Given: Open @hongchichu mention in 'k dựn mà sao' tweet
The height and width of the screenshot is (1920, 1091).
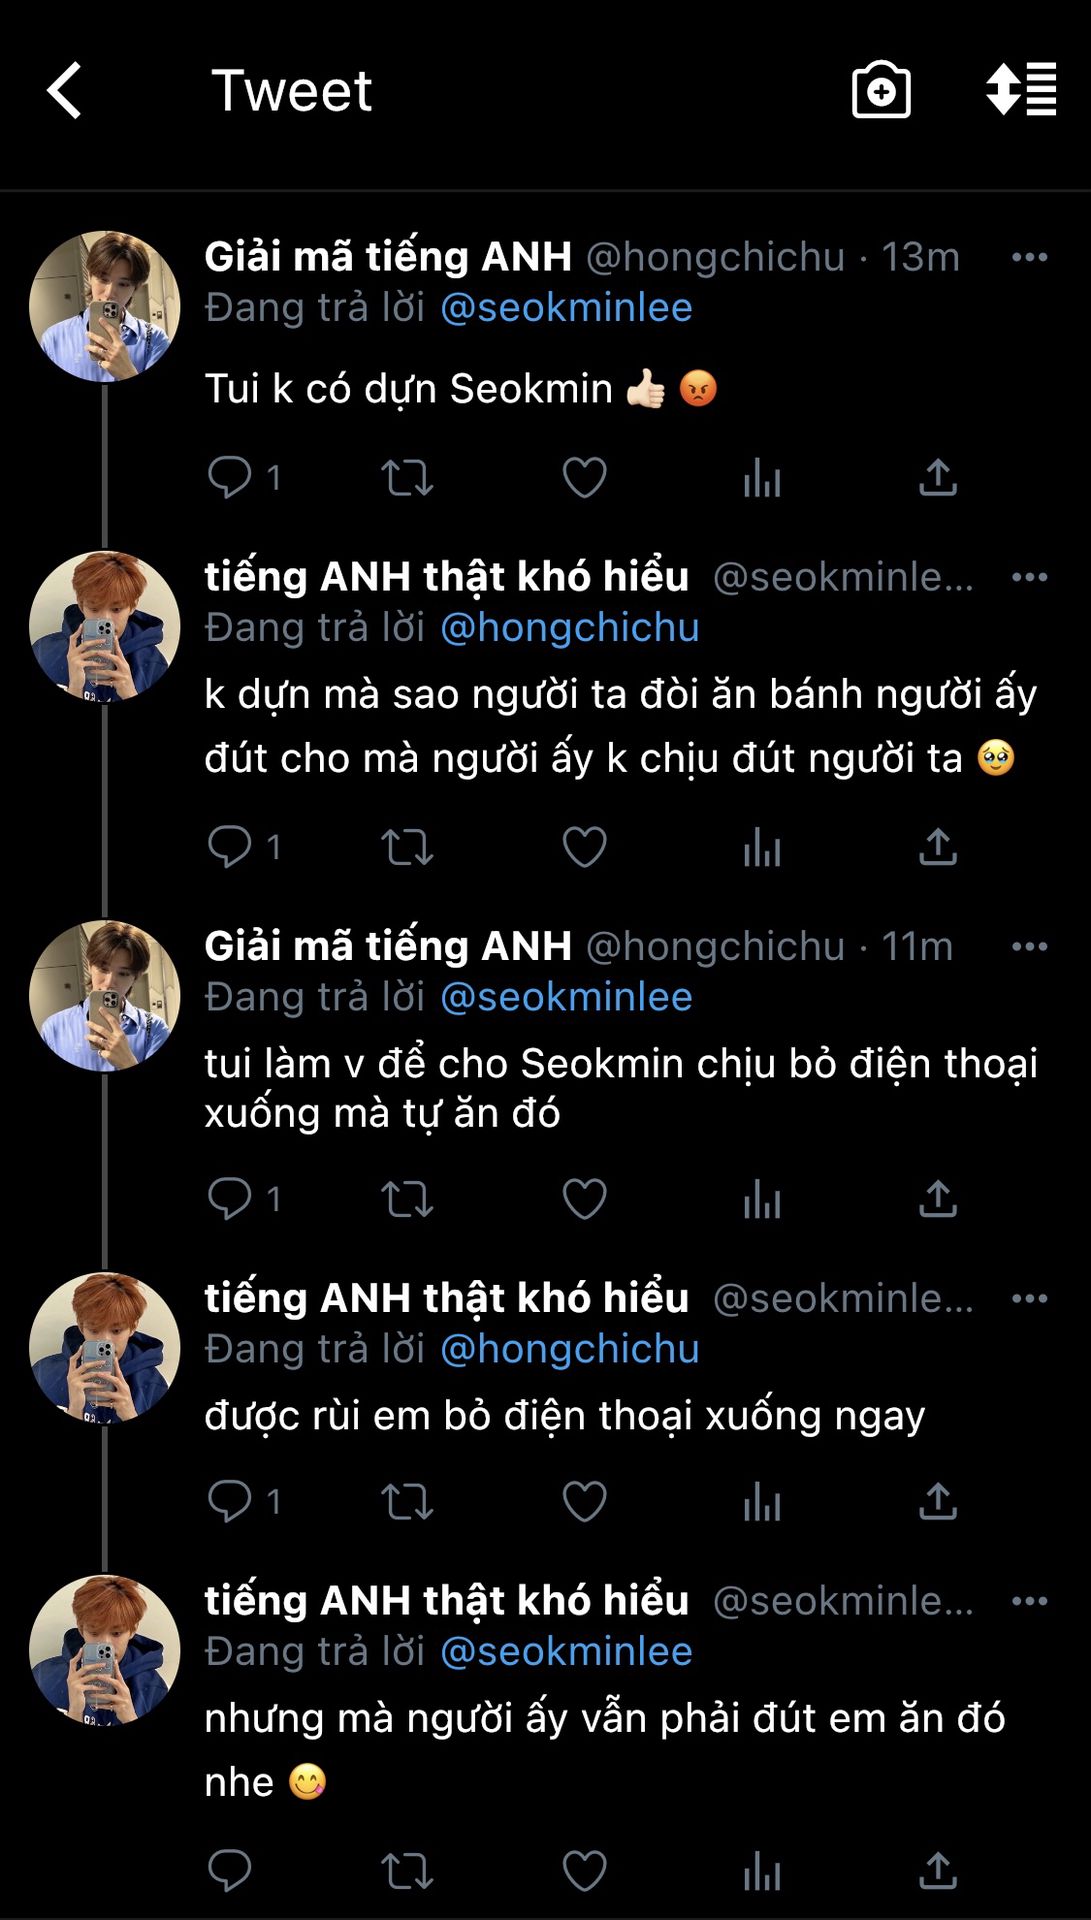Looking at the screenshot, I should 569,628.
